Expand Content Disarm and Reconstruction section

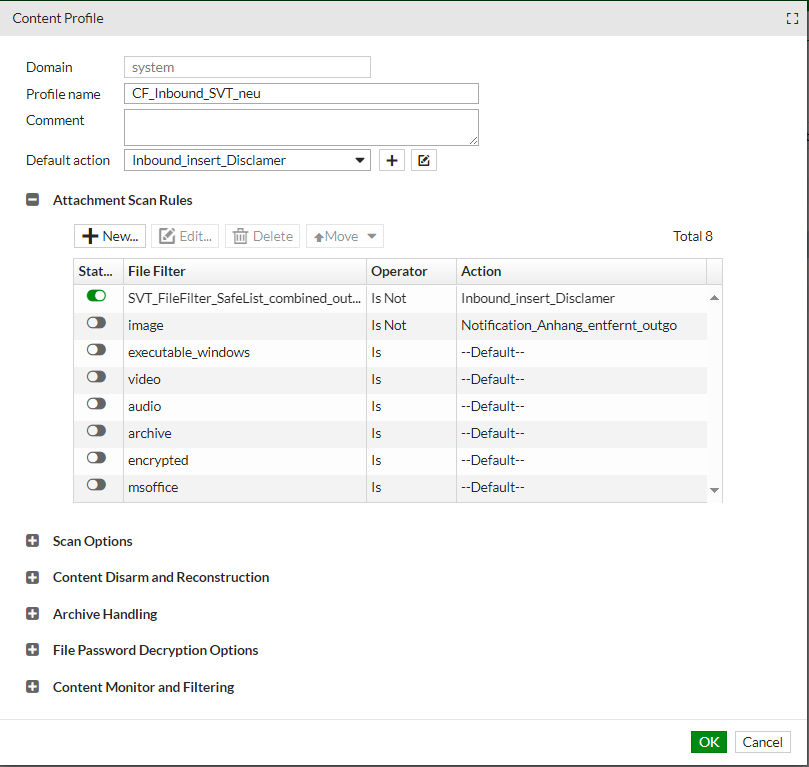tap(32, 577)
